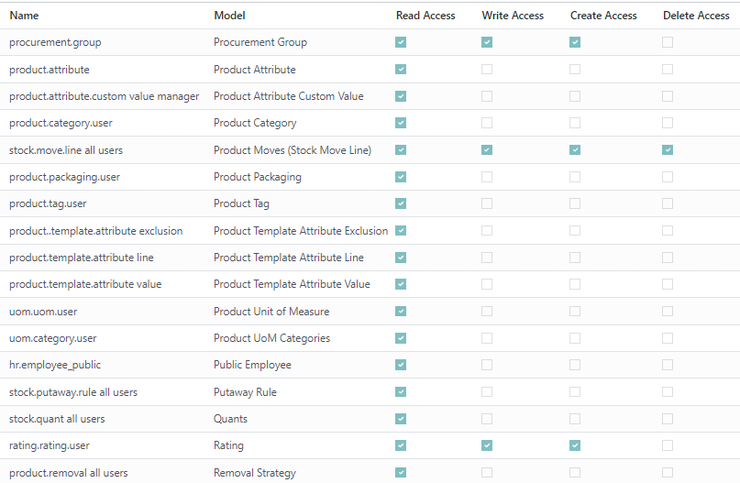The width and height of the screenshot is (740, 483).
Task: Enable Write Access for product.attribute
Action: pyautogui.click(x=487, y=69)
